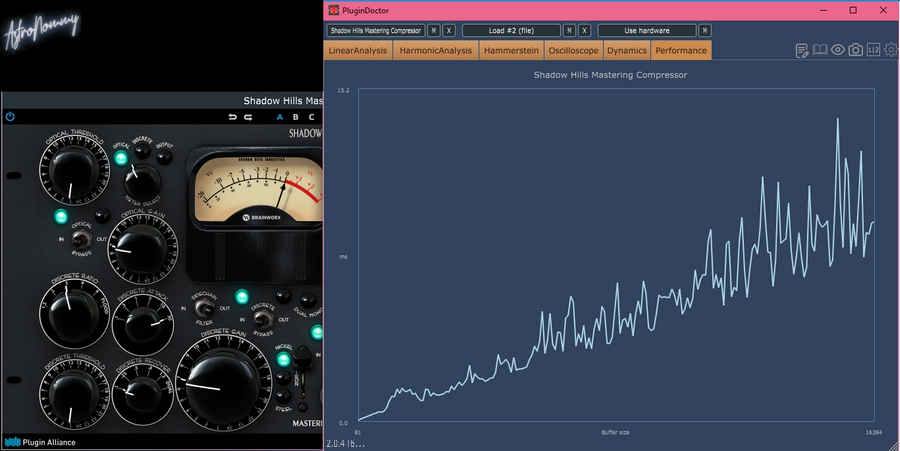
Task: Click the lit Optical meter LED
Action: pos(121,158)
